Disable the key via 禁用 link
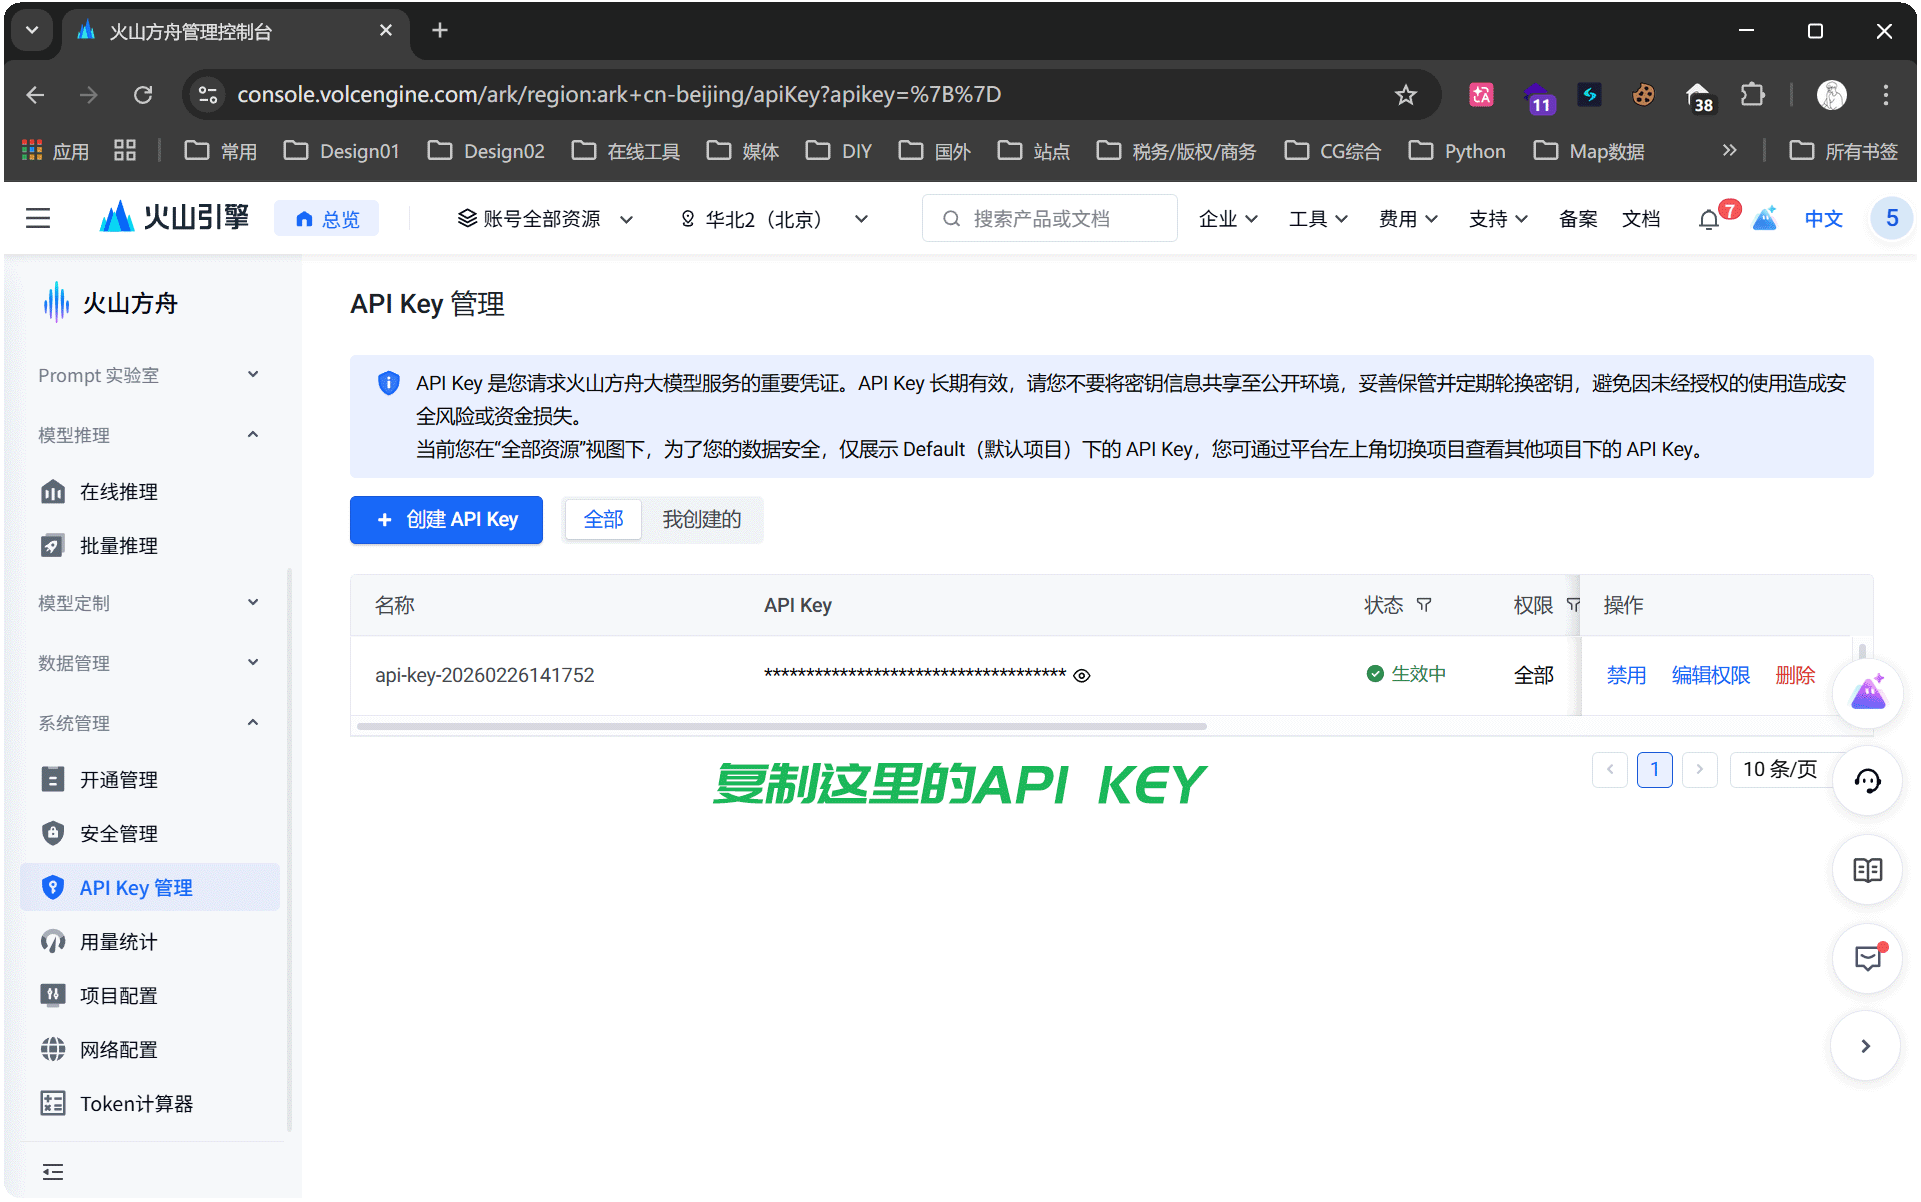Screen dimensions: 1921x1202 coord(1627,675)
